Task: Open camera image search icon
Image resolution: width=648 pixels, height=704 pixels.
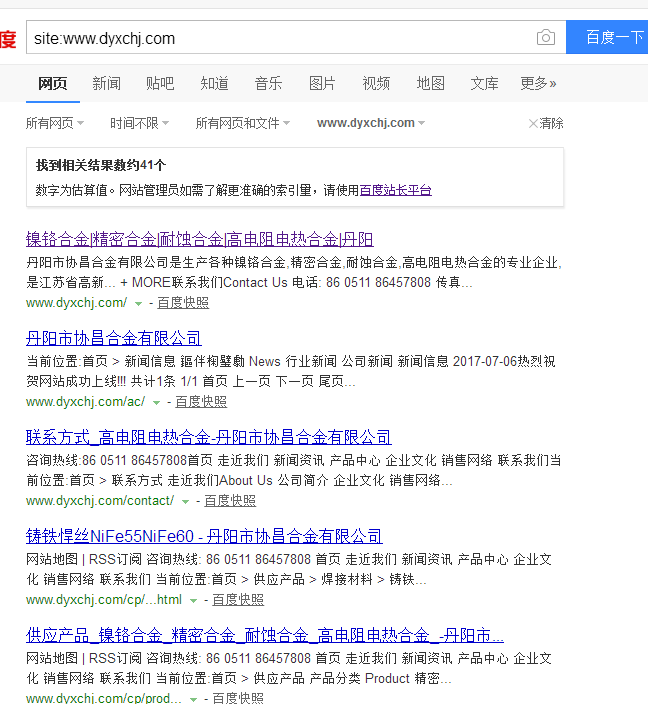Action: click(x=546, y=37)
